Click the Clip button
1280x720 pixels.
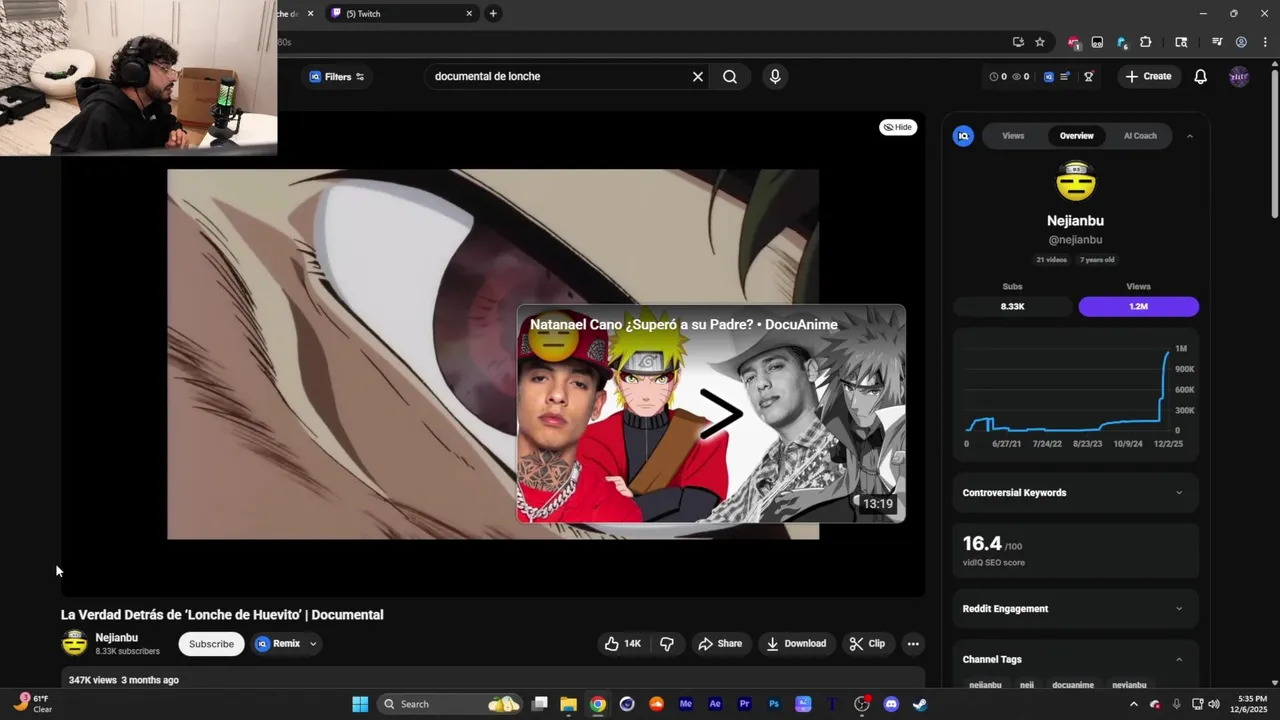[x=867, y=644]
